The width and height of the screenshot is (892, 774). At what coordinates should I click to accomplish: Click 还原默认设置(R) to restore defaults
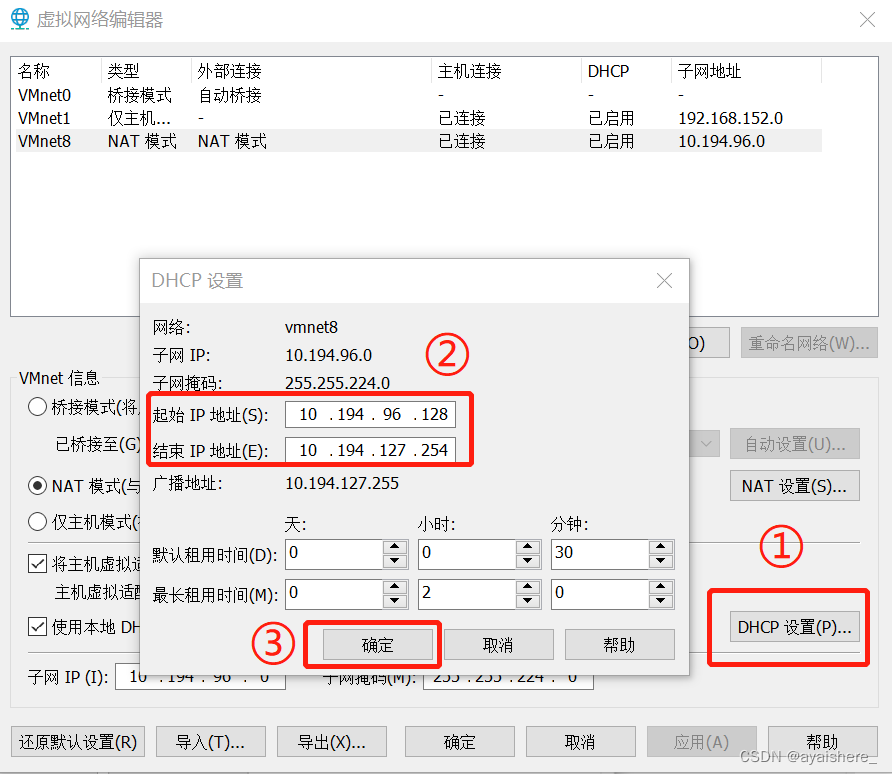[x=77, y=741]
